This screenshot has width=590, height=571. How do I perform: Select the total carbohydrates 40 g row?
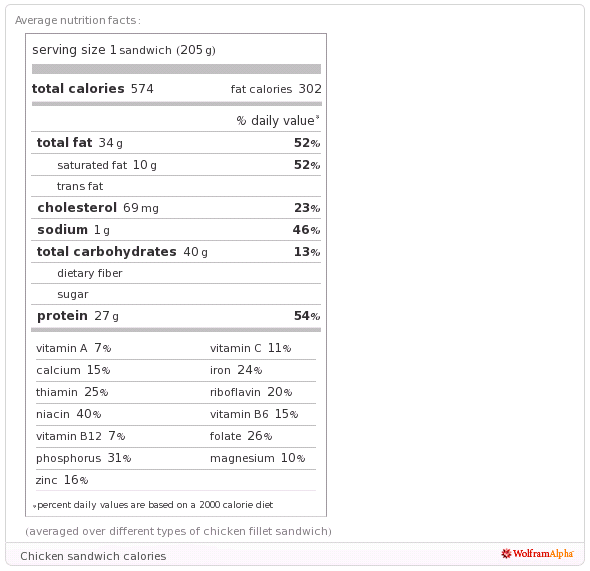[176, 252]
